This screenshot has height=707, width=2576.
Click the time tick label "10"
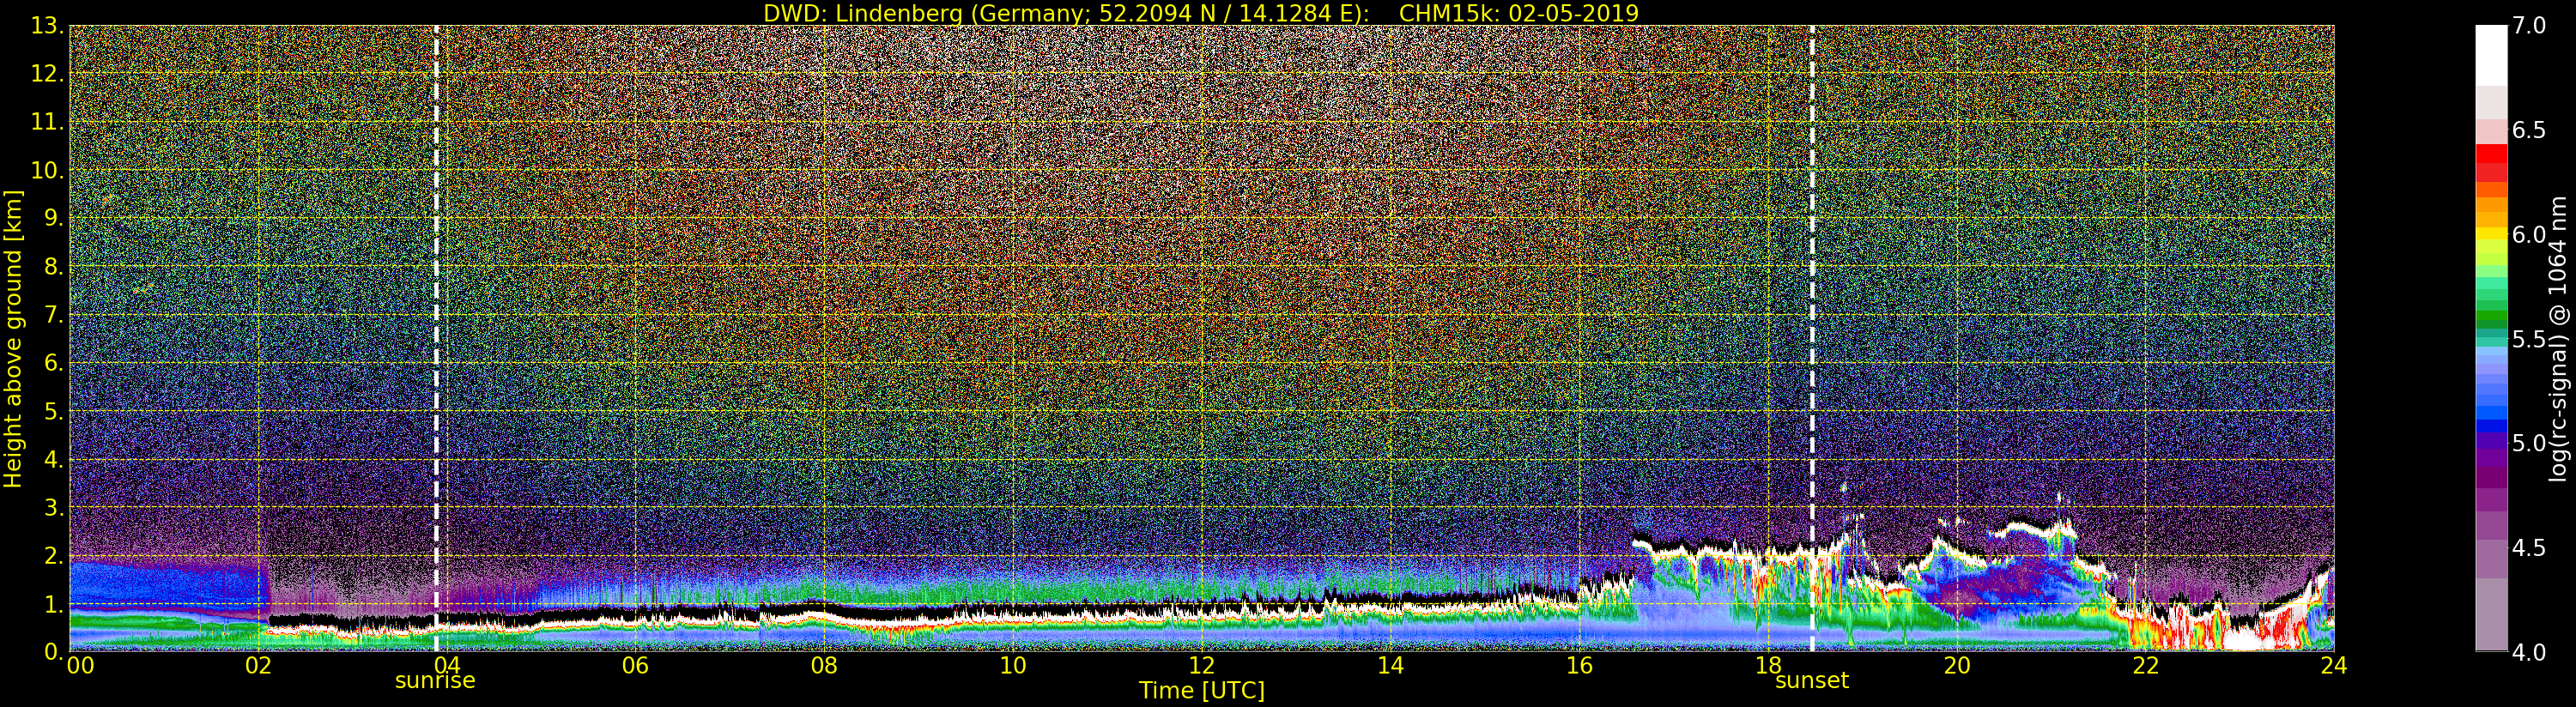coord(1013,665)
